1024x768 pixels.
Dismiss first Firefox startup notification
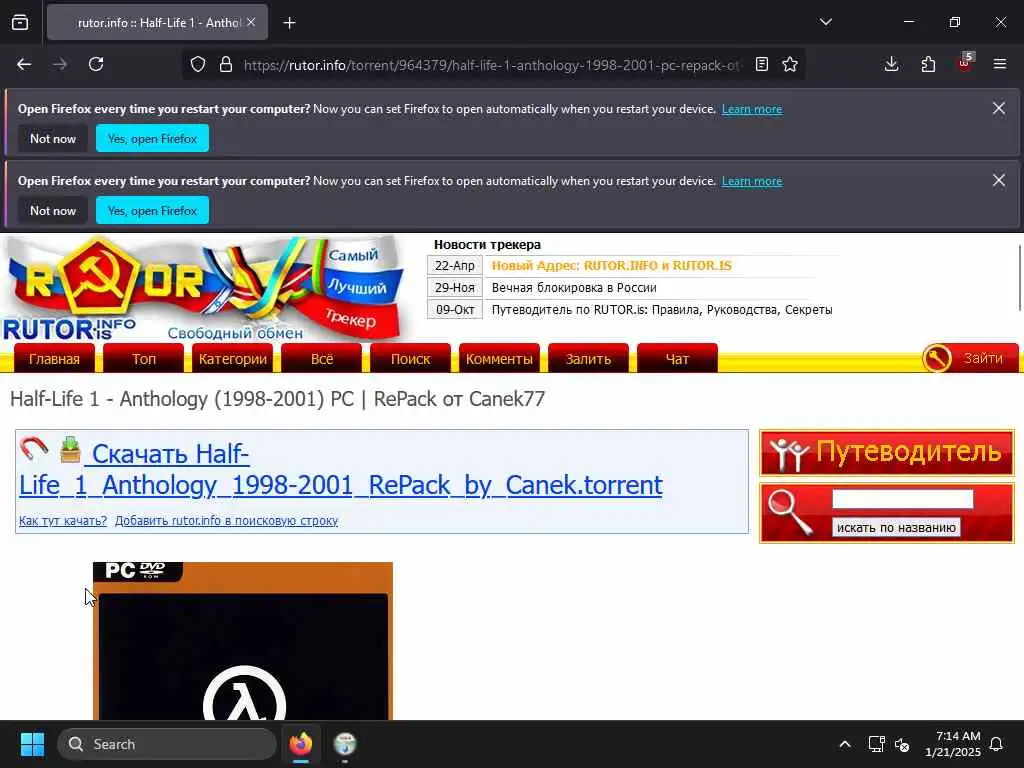coord(999,108)
